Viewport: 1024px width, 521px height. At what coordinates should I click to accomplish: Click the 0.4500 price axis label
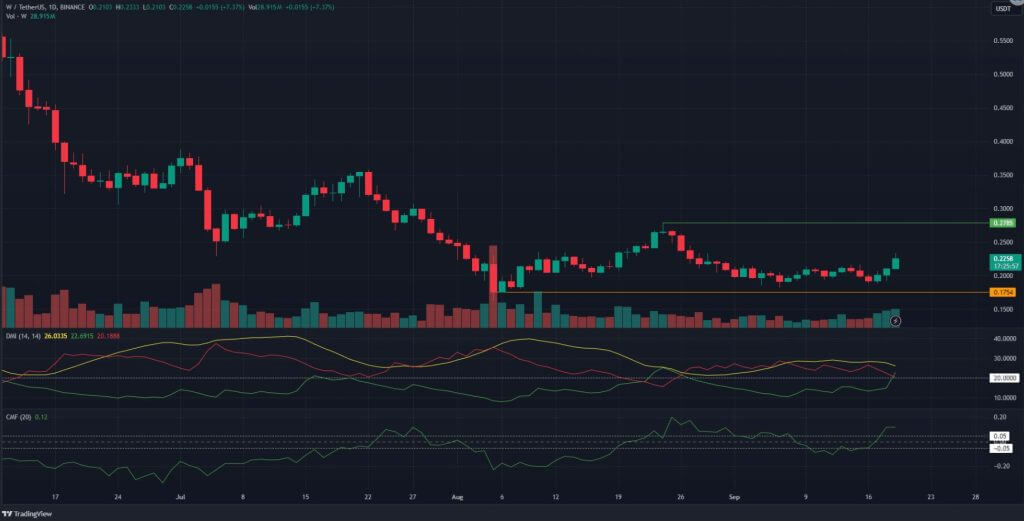tap(1003, 108)
